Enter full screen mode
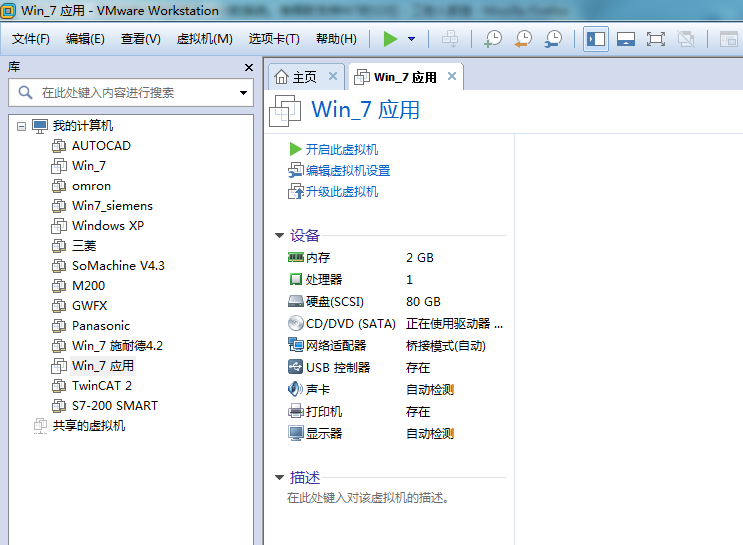The image size is (743, 545). [x=656, y=39]
